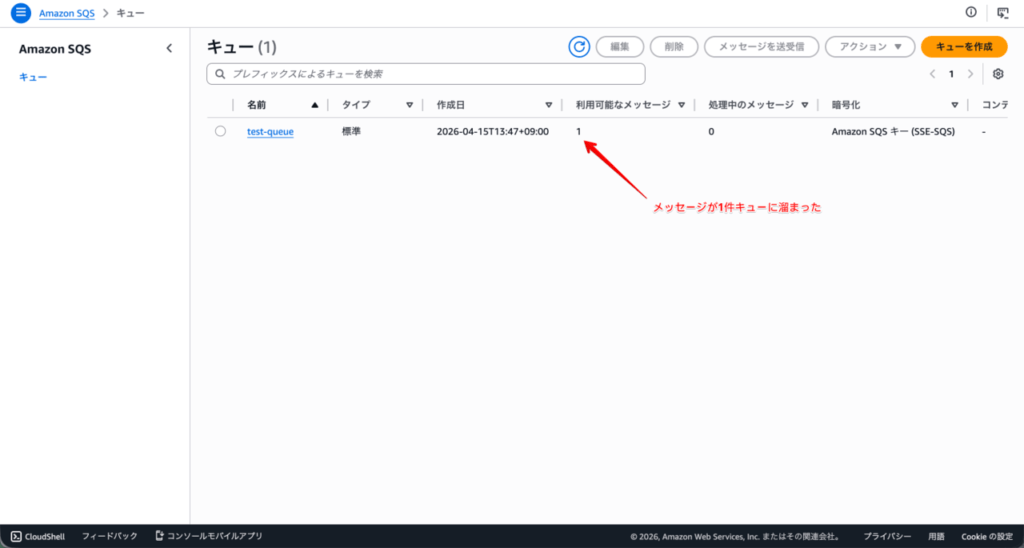Click the キュー (1) heading
Viewport: 1024px width, 548px height.
pyautogui.click(x=242, y=47)
